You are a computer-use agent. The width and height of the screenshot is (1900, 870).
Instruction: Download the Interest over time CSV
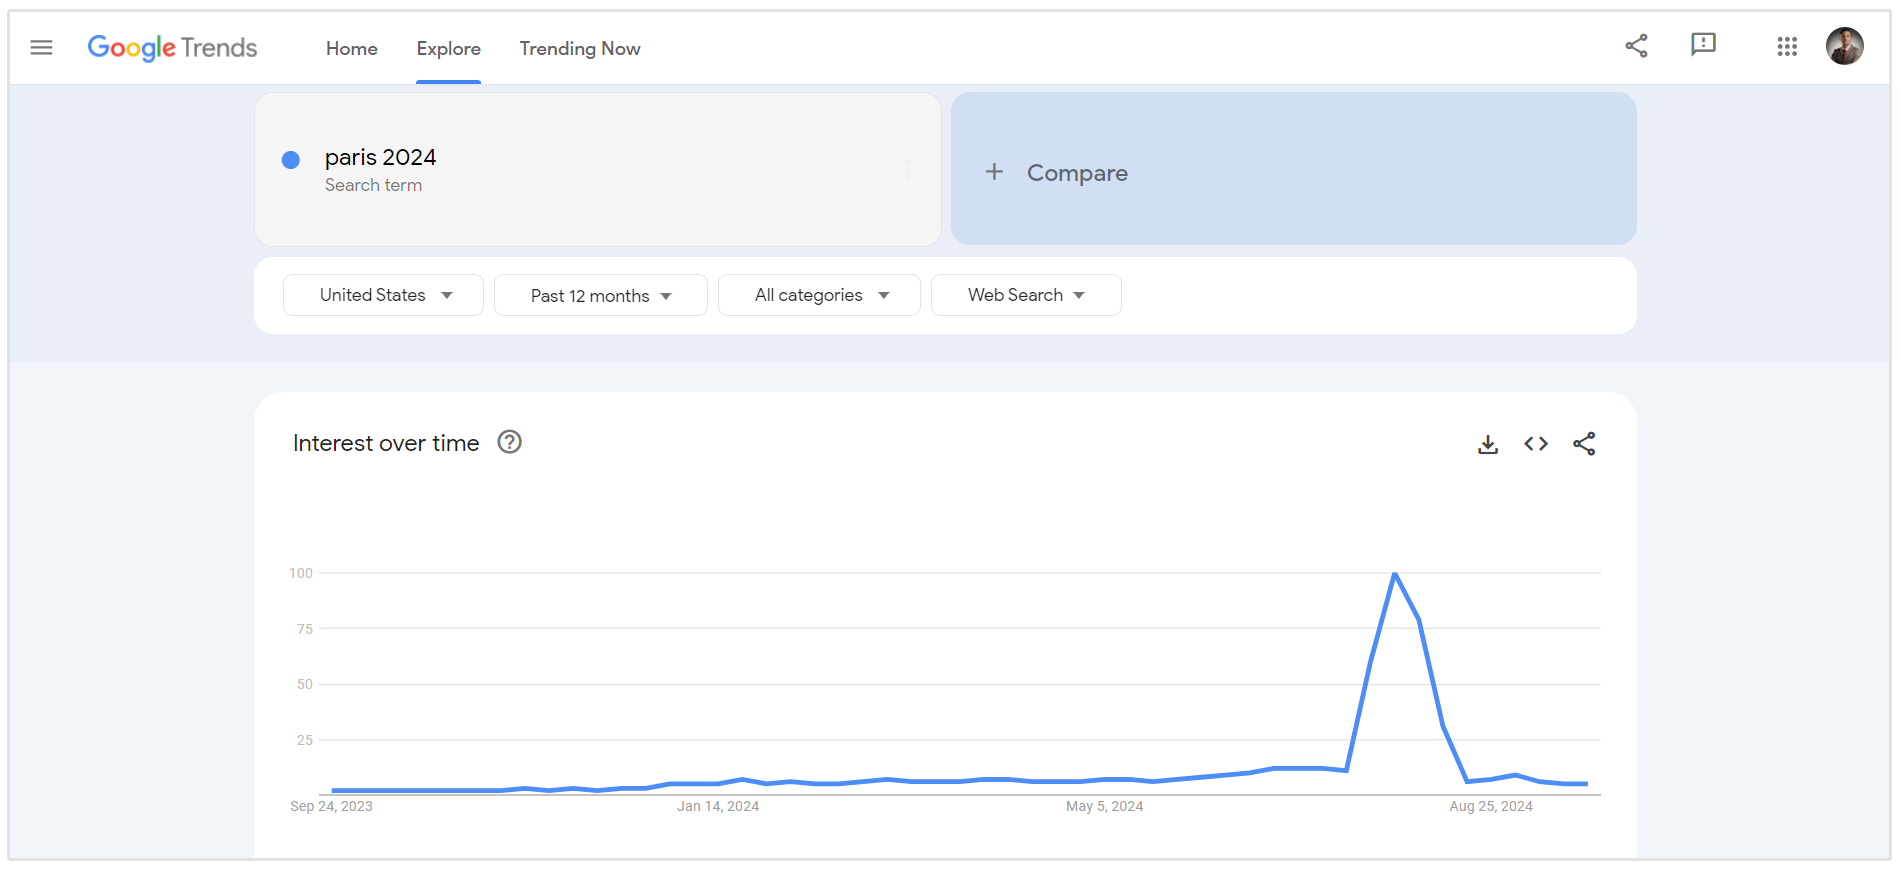click(1488, 444)
